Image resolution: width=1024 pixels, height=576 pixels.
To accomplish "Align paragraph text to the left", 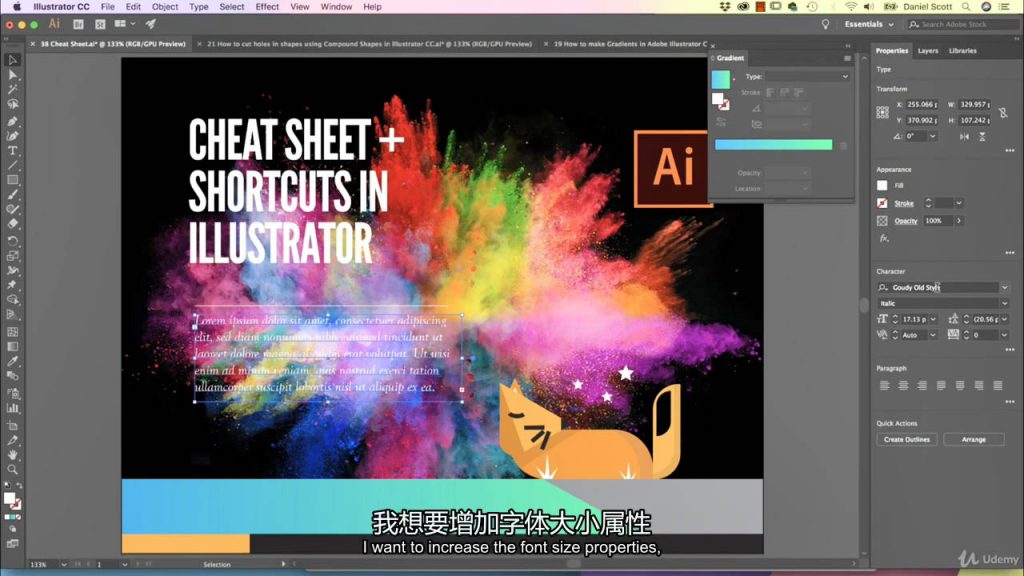I will click(884, 385).
